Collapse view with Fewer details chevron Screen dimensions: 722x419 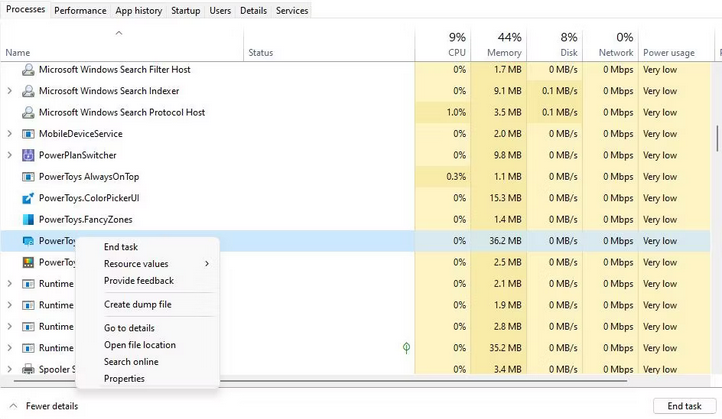point(13,406)
